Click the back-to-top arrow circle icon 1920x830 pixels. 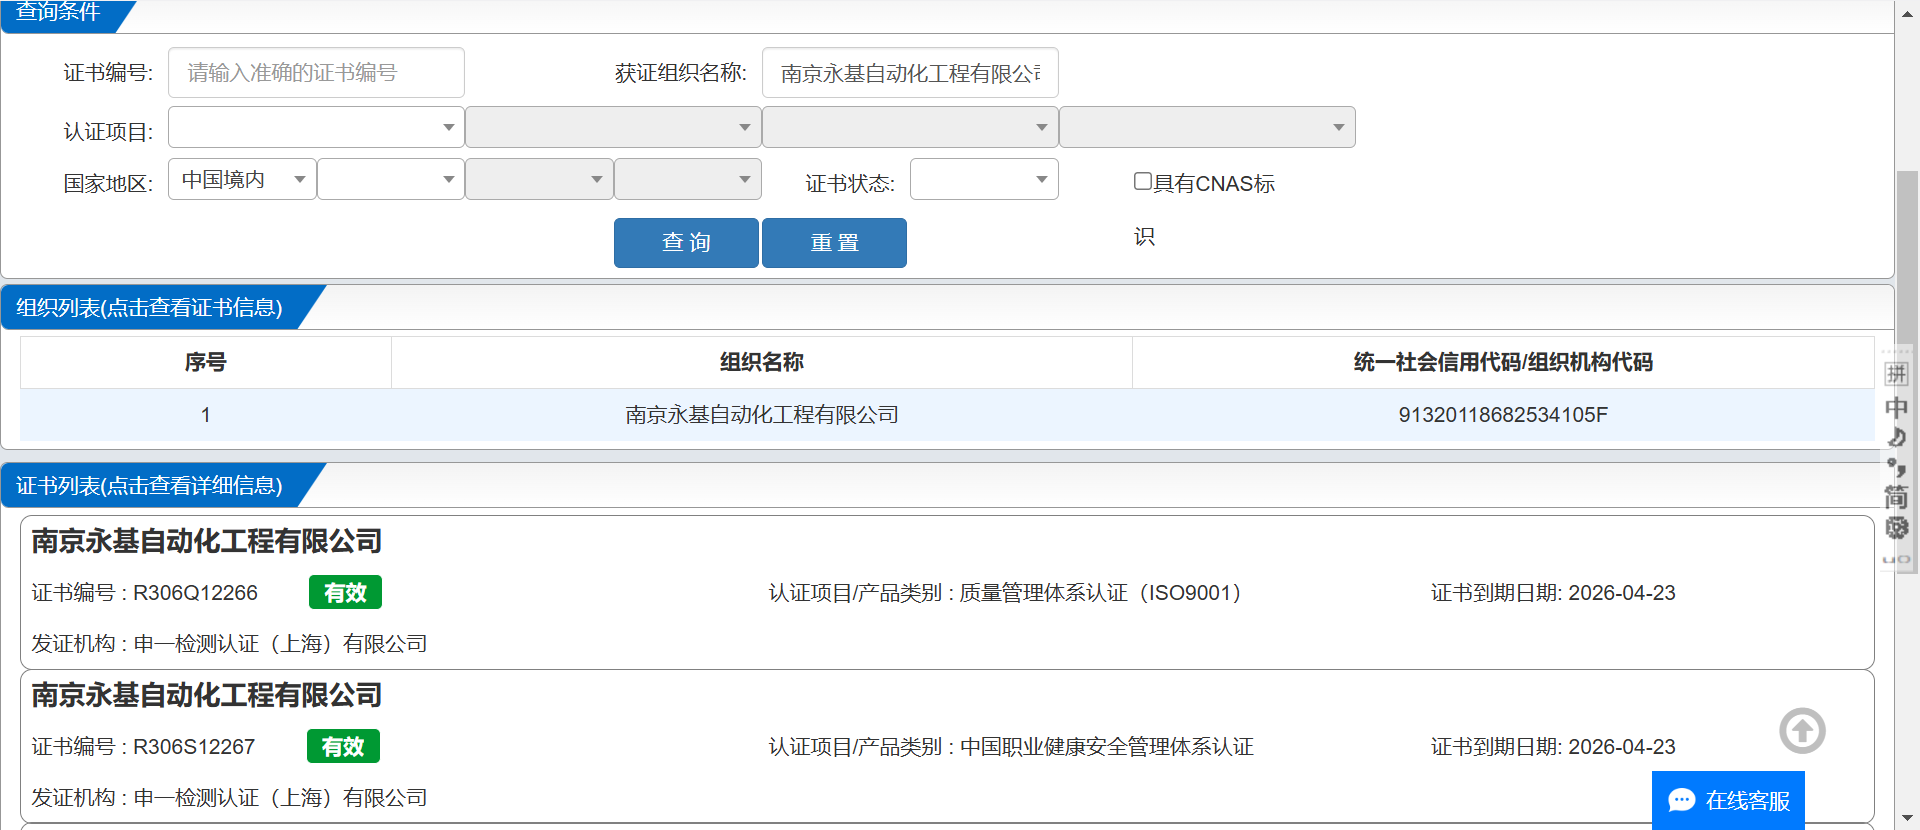1802,731
